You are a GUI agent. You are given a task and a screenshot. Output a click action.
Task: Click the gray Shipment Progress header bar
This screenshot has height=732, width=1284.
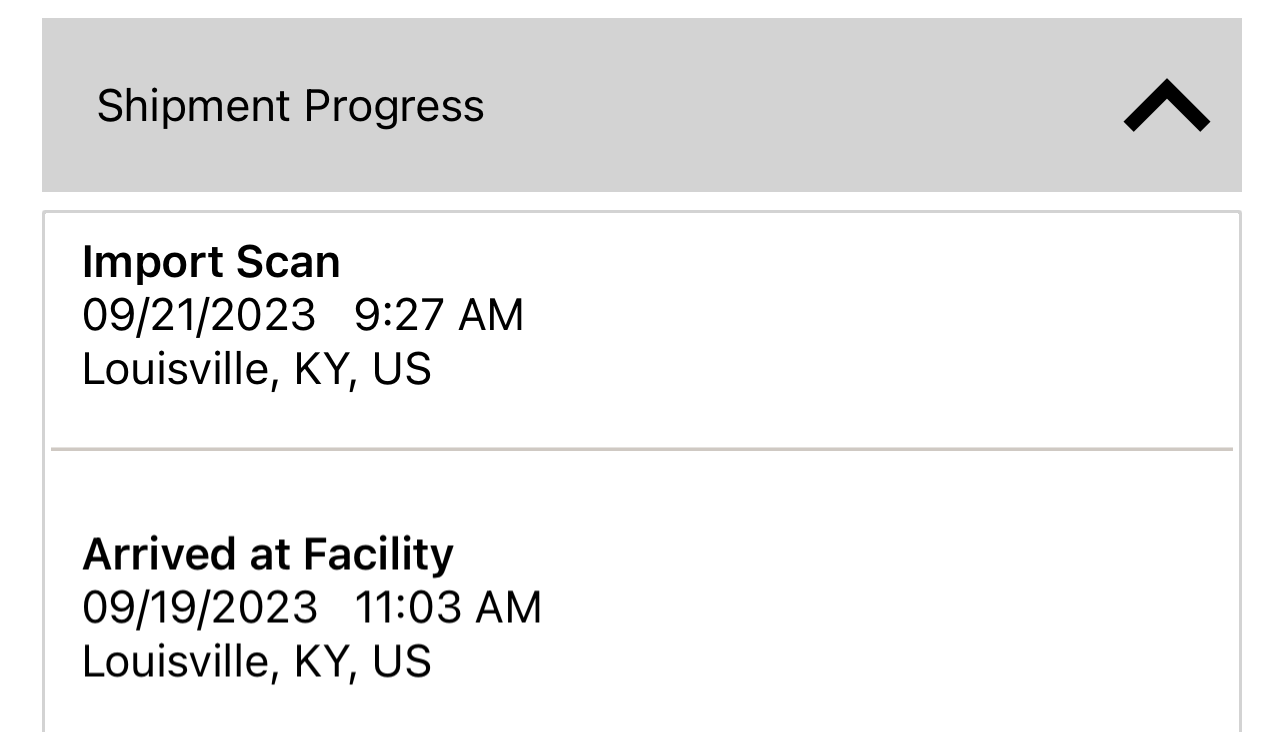(642, 105)
